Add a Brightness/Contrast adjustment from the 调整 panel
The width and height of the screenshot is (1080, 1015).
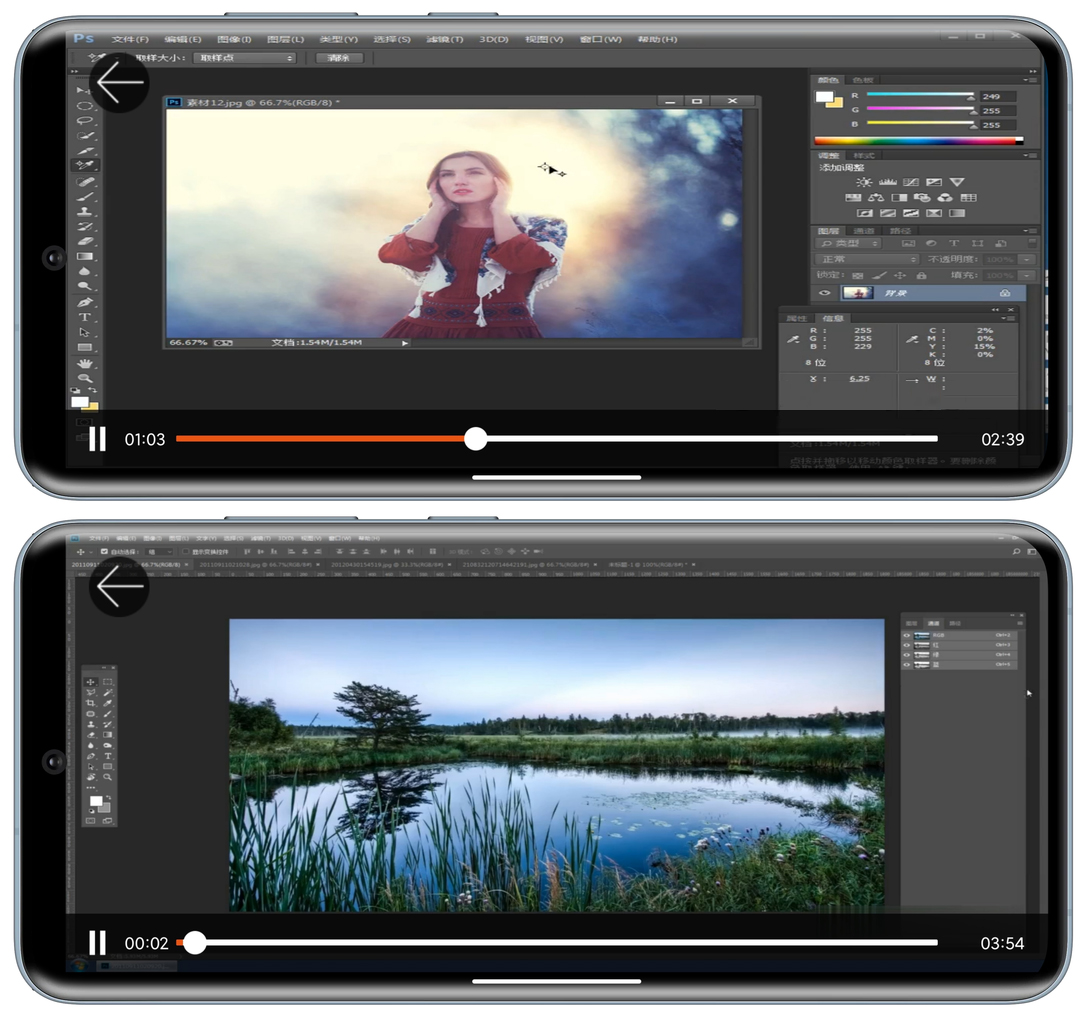(x=864, y=182)
